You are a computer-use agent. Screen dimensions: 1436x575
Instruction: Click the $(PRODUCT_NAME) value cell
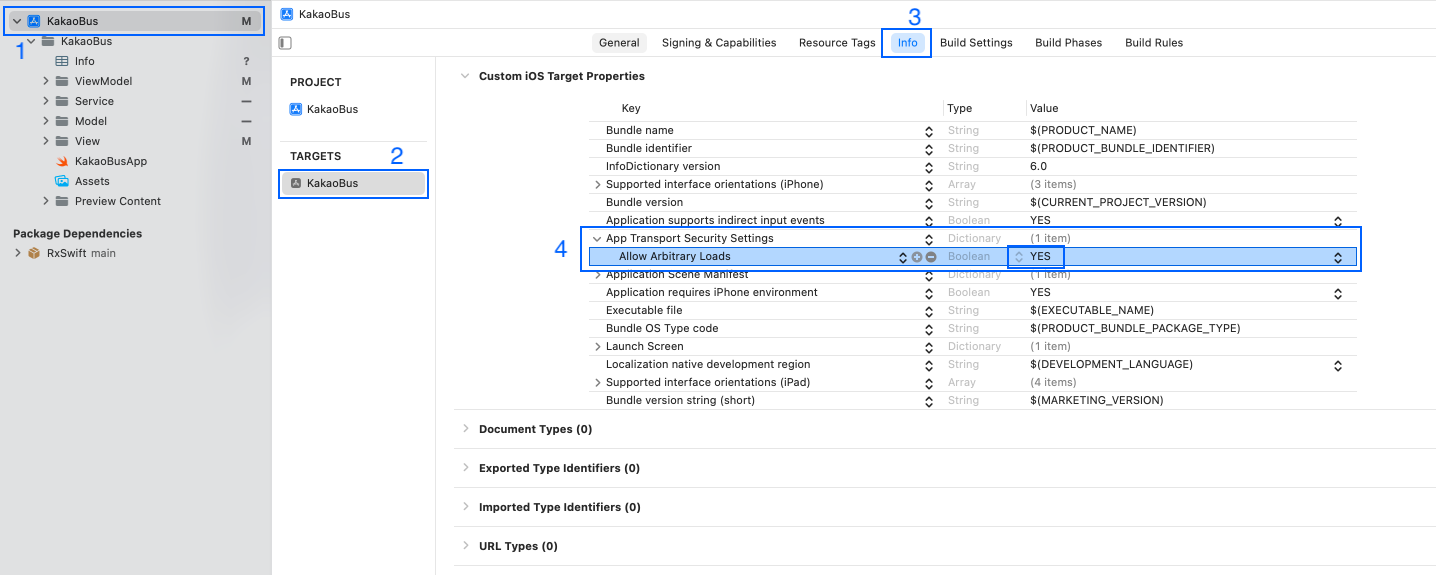pyautogui.click(x=1083, y=131)
